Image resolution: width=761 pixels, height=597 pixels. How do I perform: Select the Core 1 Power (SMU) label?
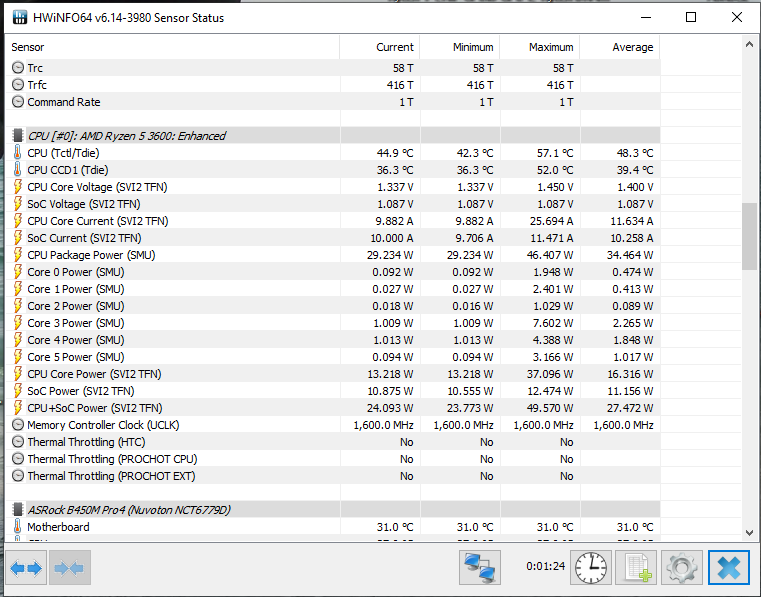(x=76, y=289)
